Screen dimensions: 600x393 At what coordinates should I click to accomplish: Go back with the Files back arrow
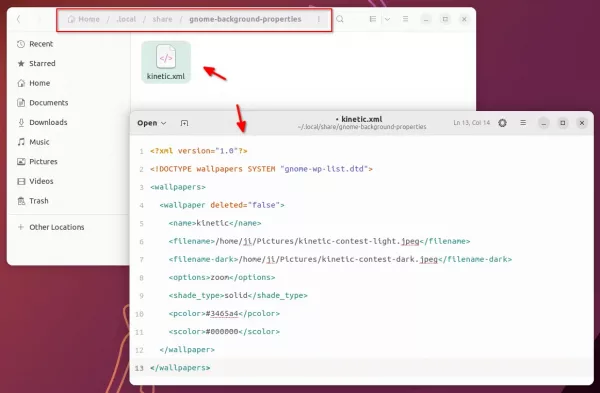coord(18,19)
